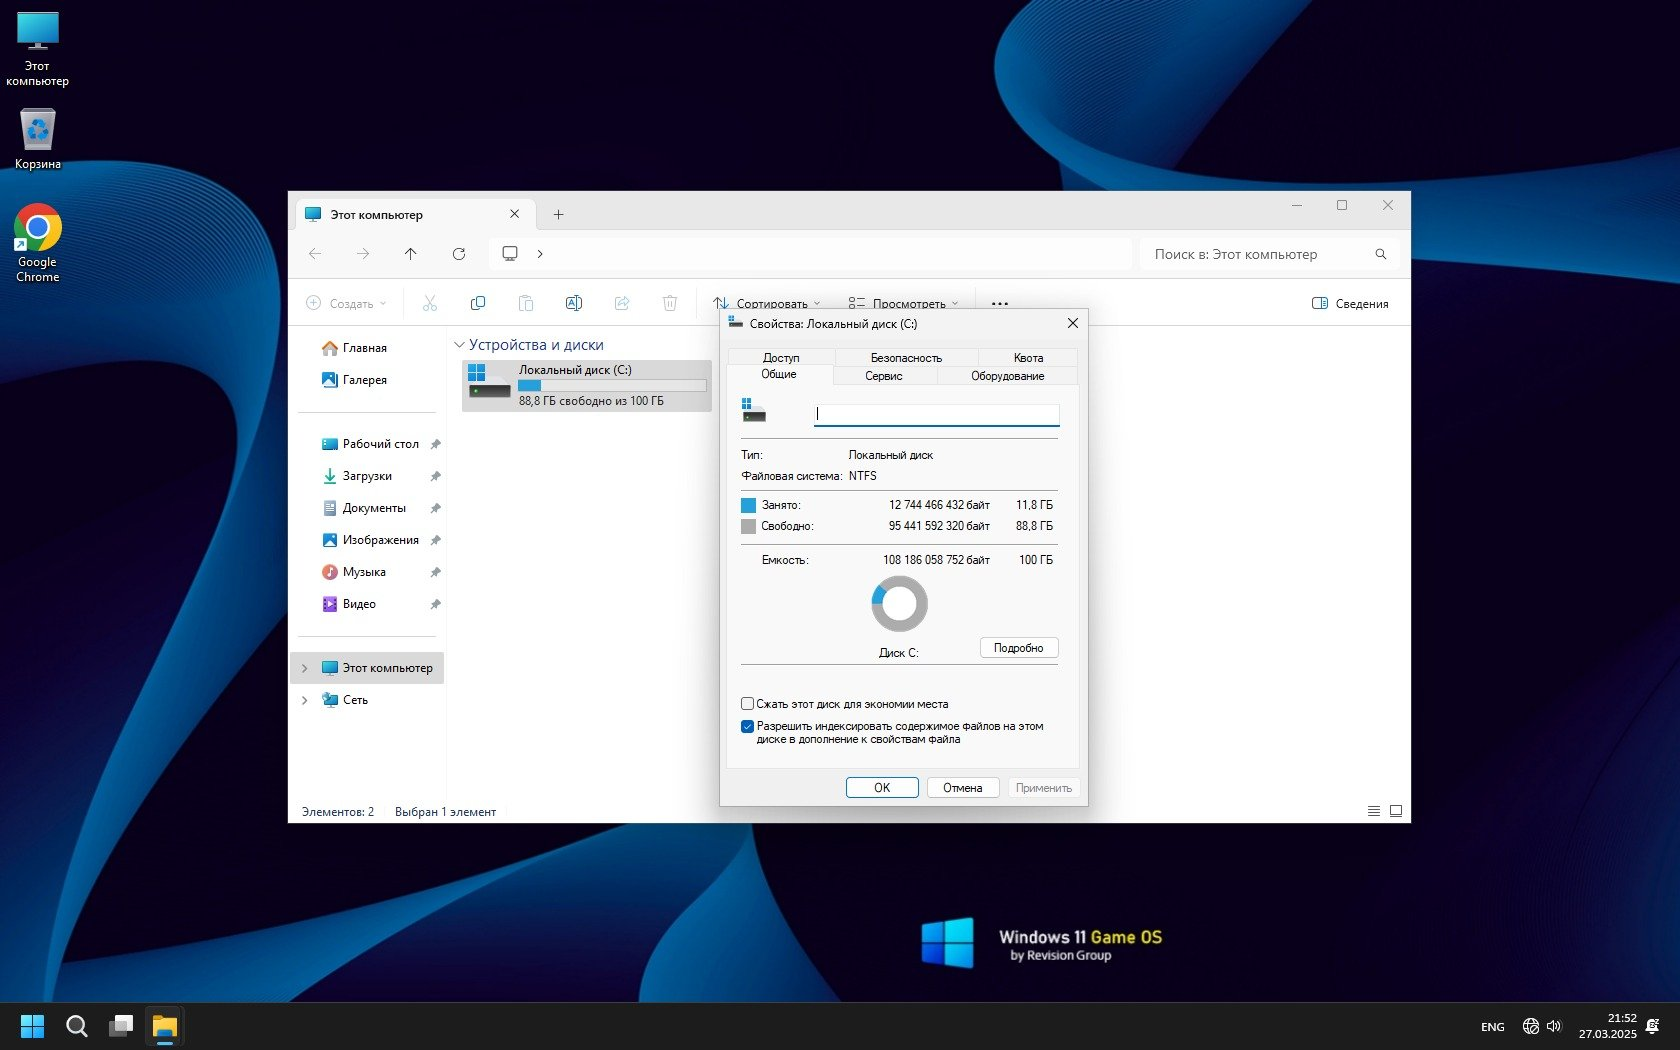
Task: Expand the This PC tree node
Action: click(x=305, y=668)
